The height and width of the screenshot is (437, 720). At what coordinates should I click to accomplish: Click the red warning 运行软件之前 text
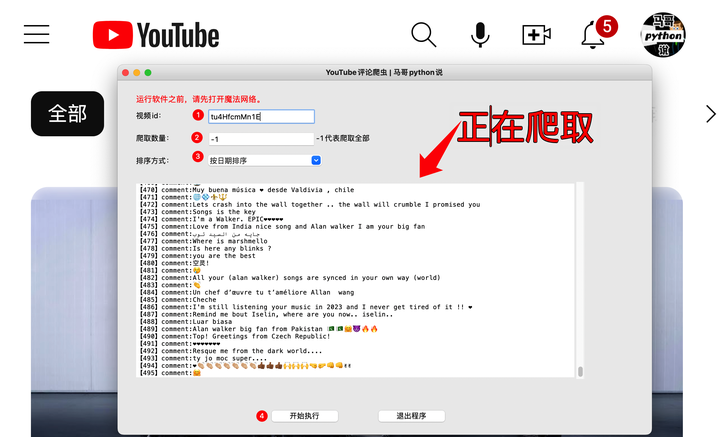199,99
